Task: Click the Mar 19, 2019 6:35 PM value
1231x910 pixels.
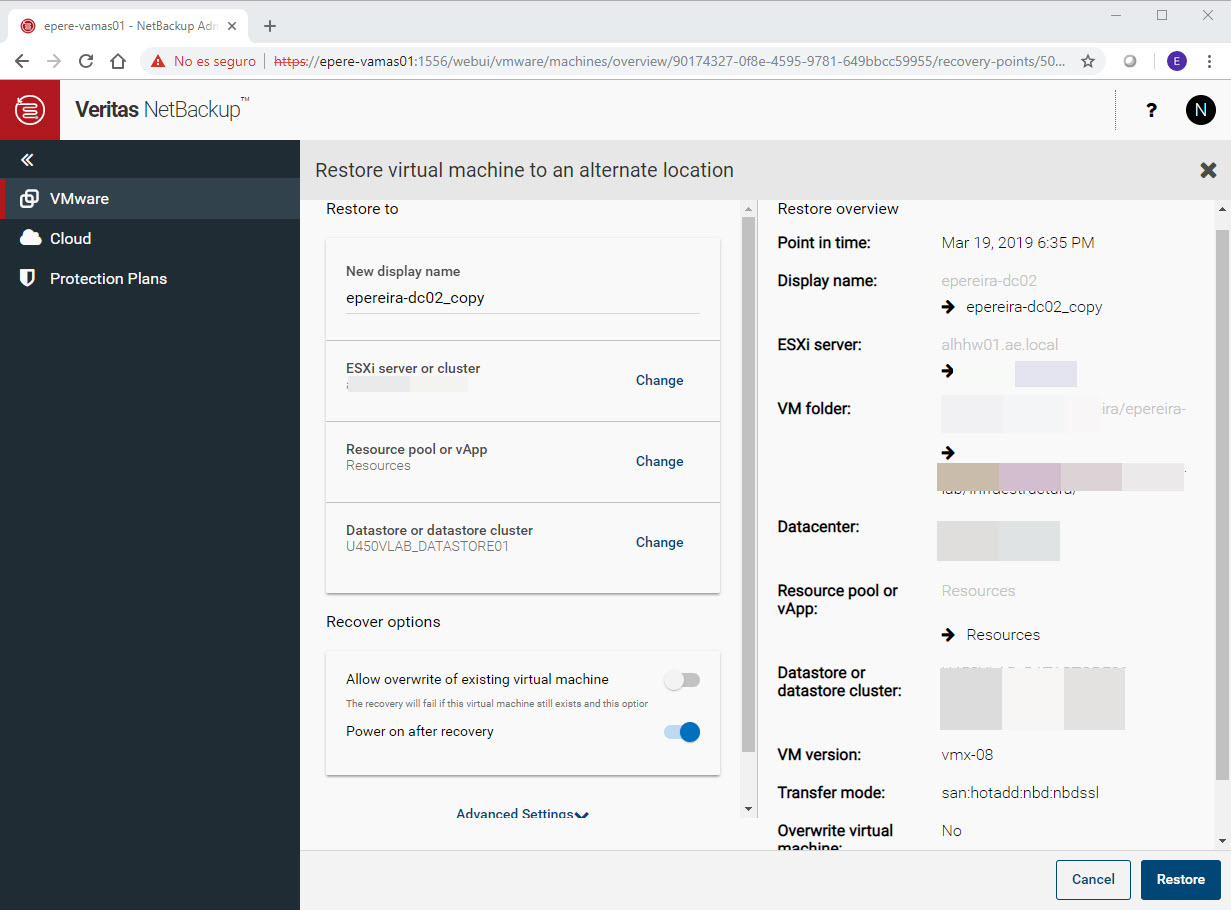Action: click(x=1018, y=243)
